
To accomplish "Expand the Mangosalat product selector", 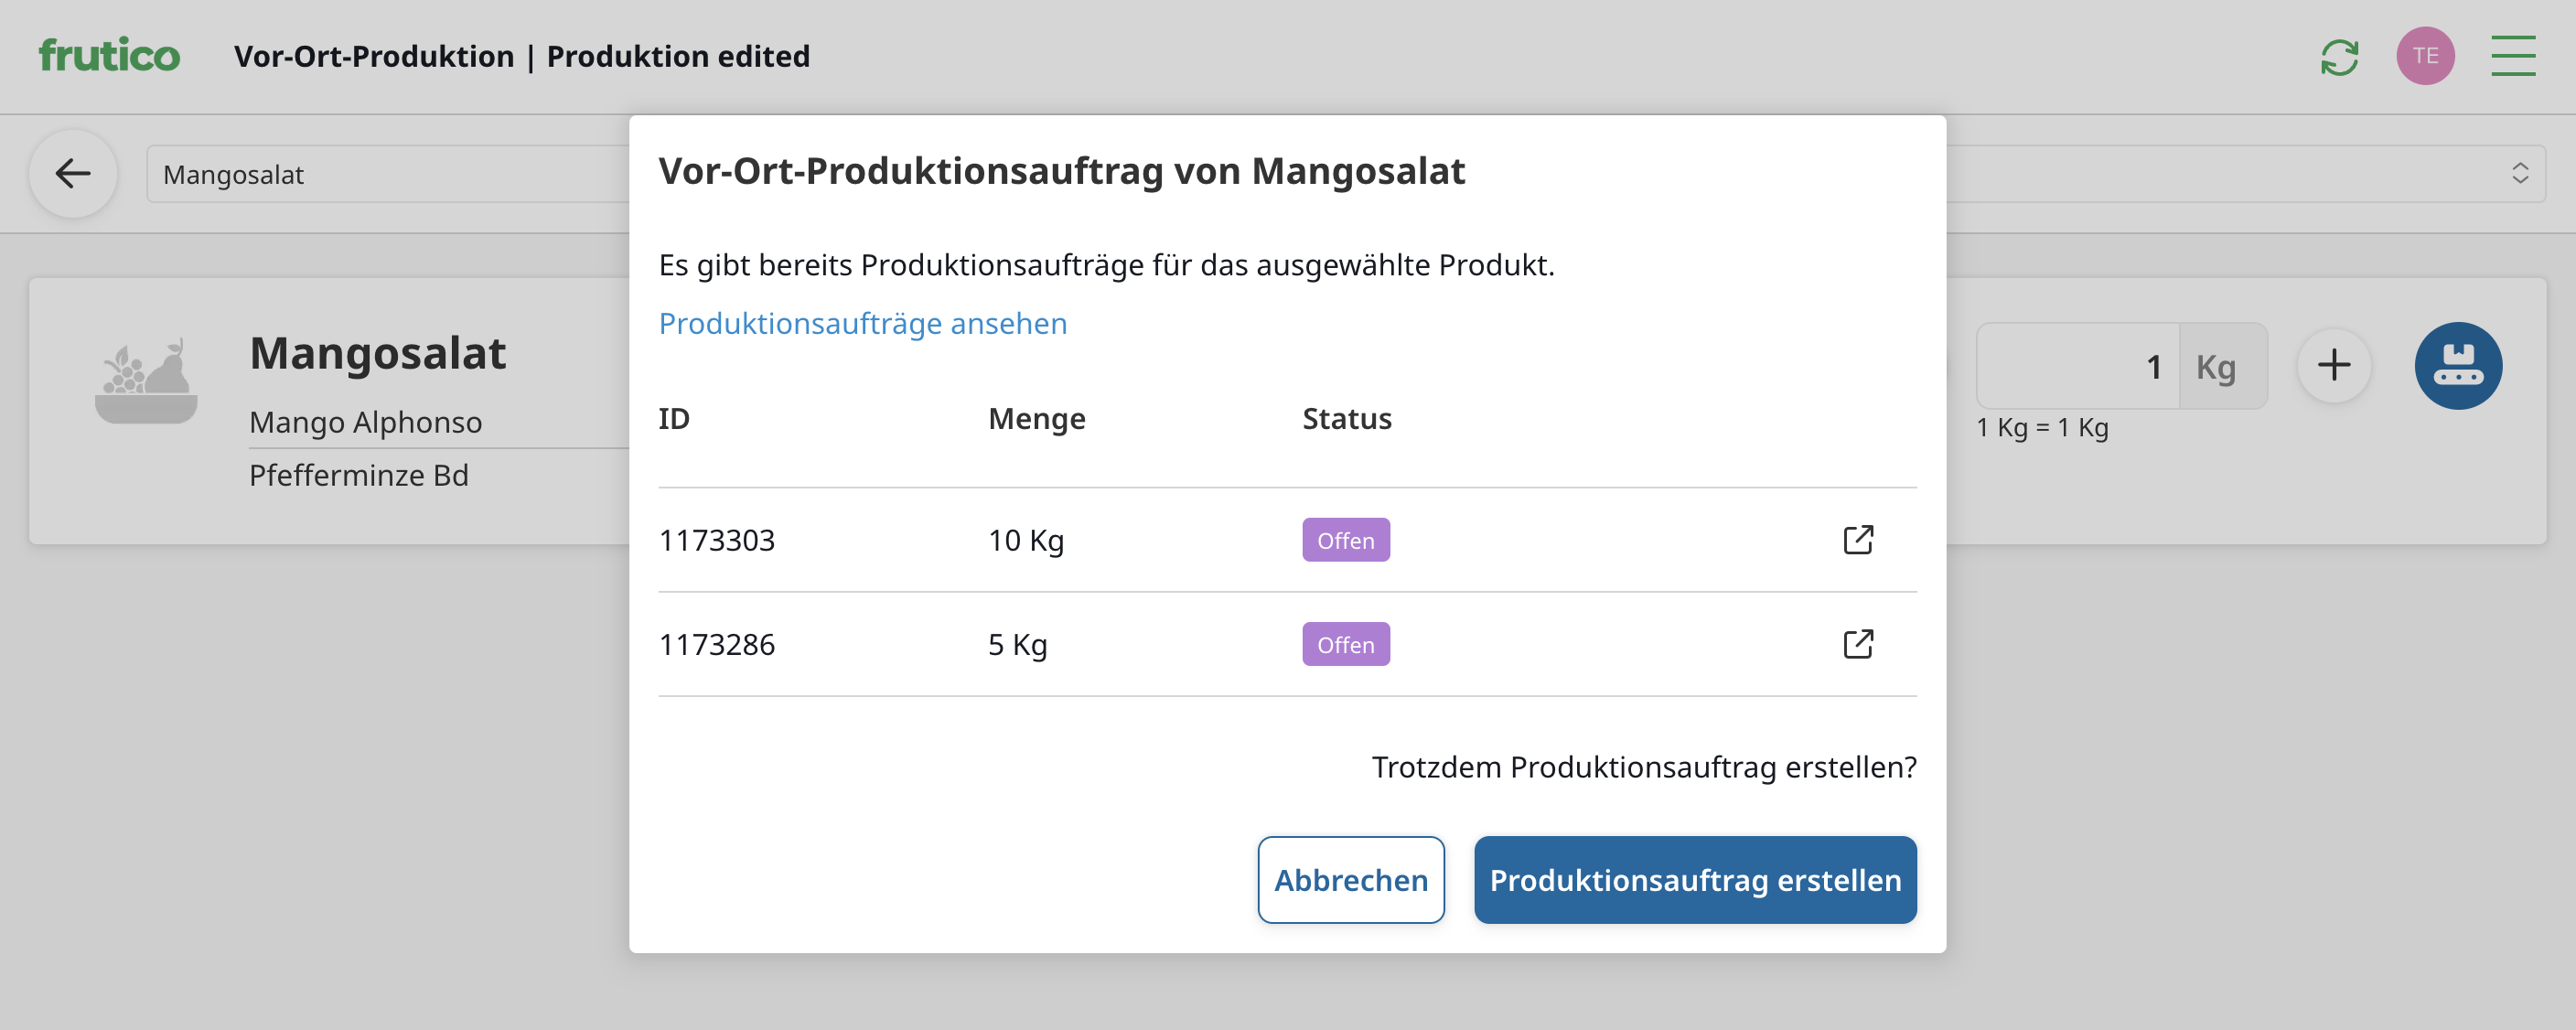I will (x=390, y=175).
